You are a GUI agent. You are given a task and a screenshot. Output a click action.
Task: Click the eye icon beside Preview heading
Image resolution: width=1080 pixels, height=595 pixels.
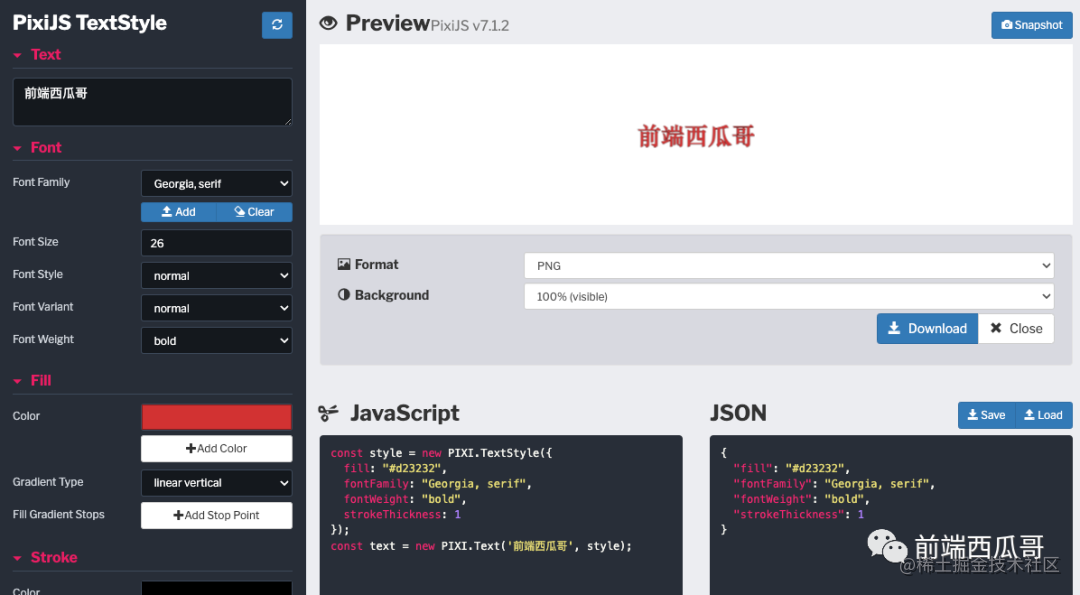click(x=329, y=22)
